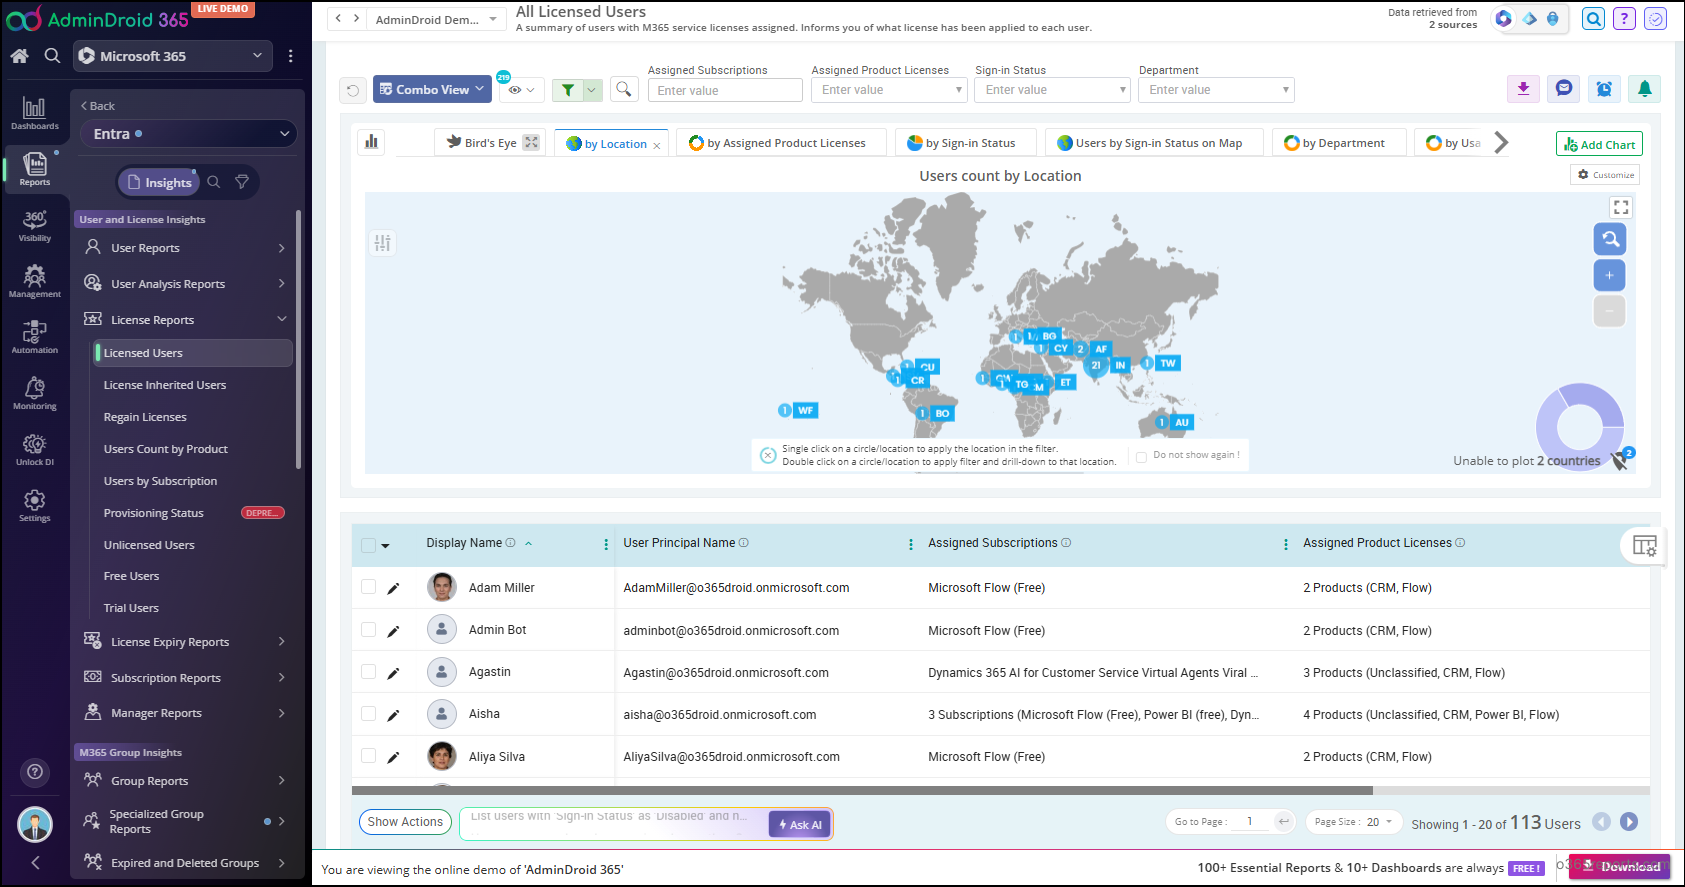The height and width of the screenshot is (887, 1685).
Task: Check the Adam Miller row checkbox
Action: coord(368,587)
